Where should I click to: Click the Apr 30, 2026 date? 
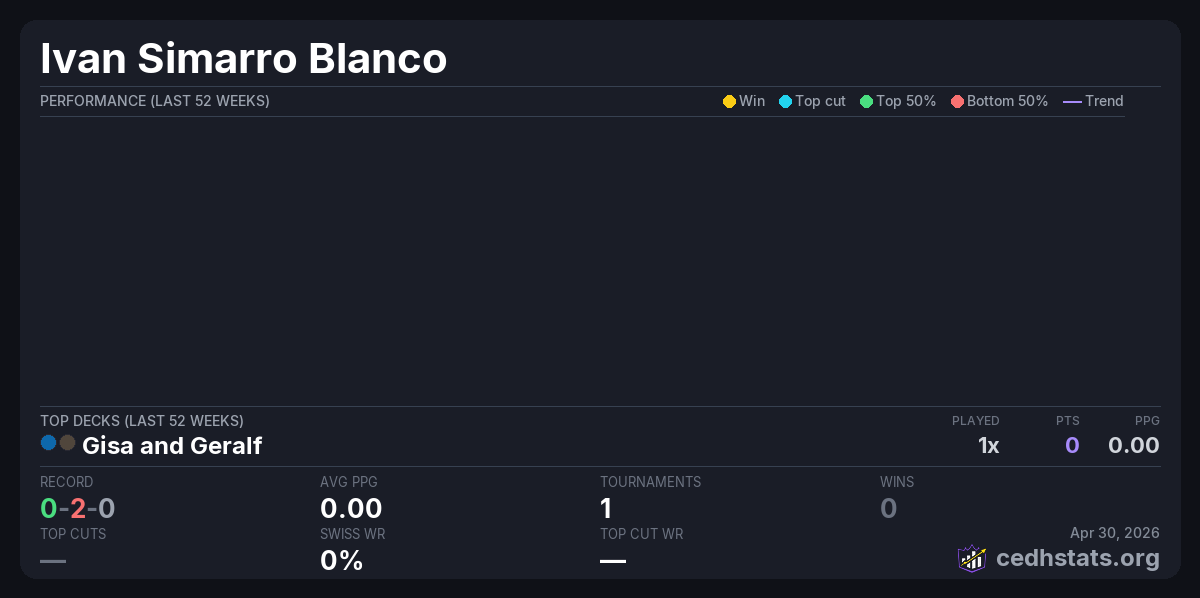click(1114, 533)
